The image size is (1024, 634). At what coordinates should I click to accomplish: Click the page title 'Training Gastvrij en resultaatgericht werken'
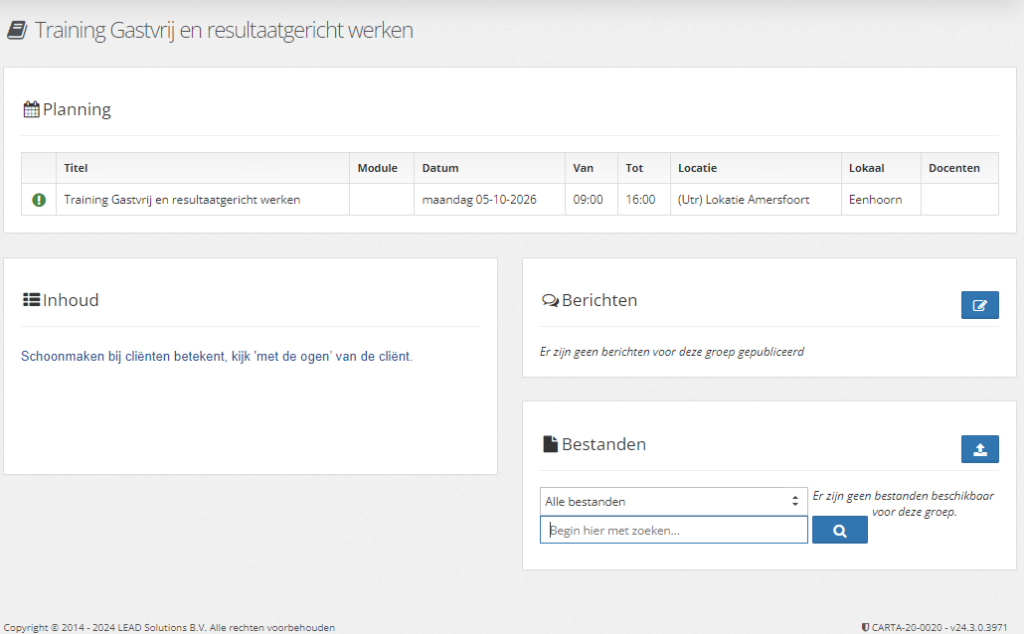[x=224, y=30]
